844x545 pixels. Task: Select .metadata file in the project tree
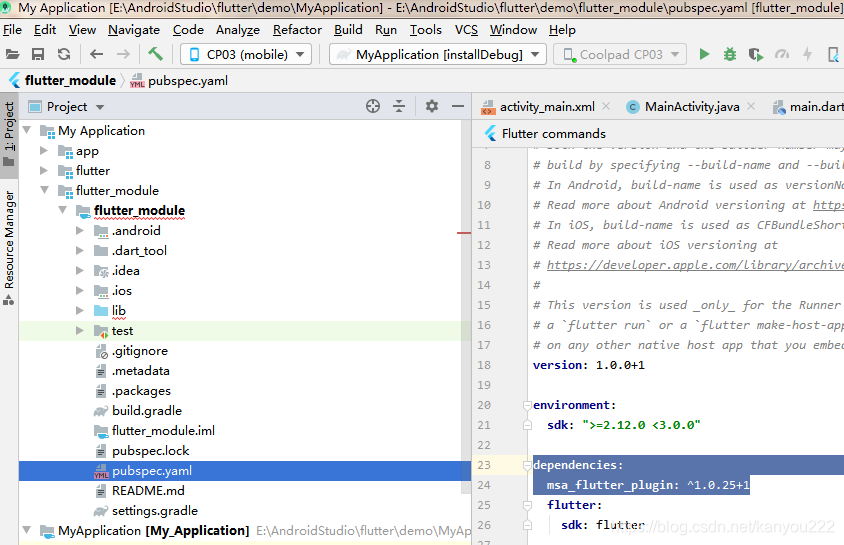point(140,371)
